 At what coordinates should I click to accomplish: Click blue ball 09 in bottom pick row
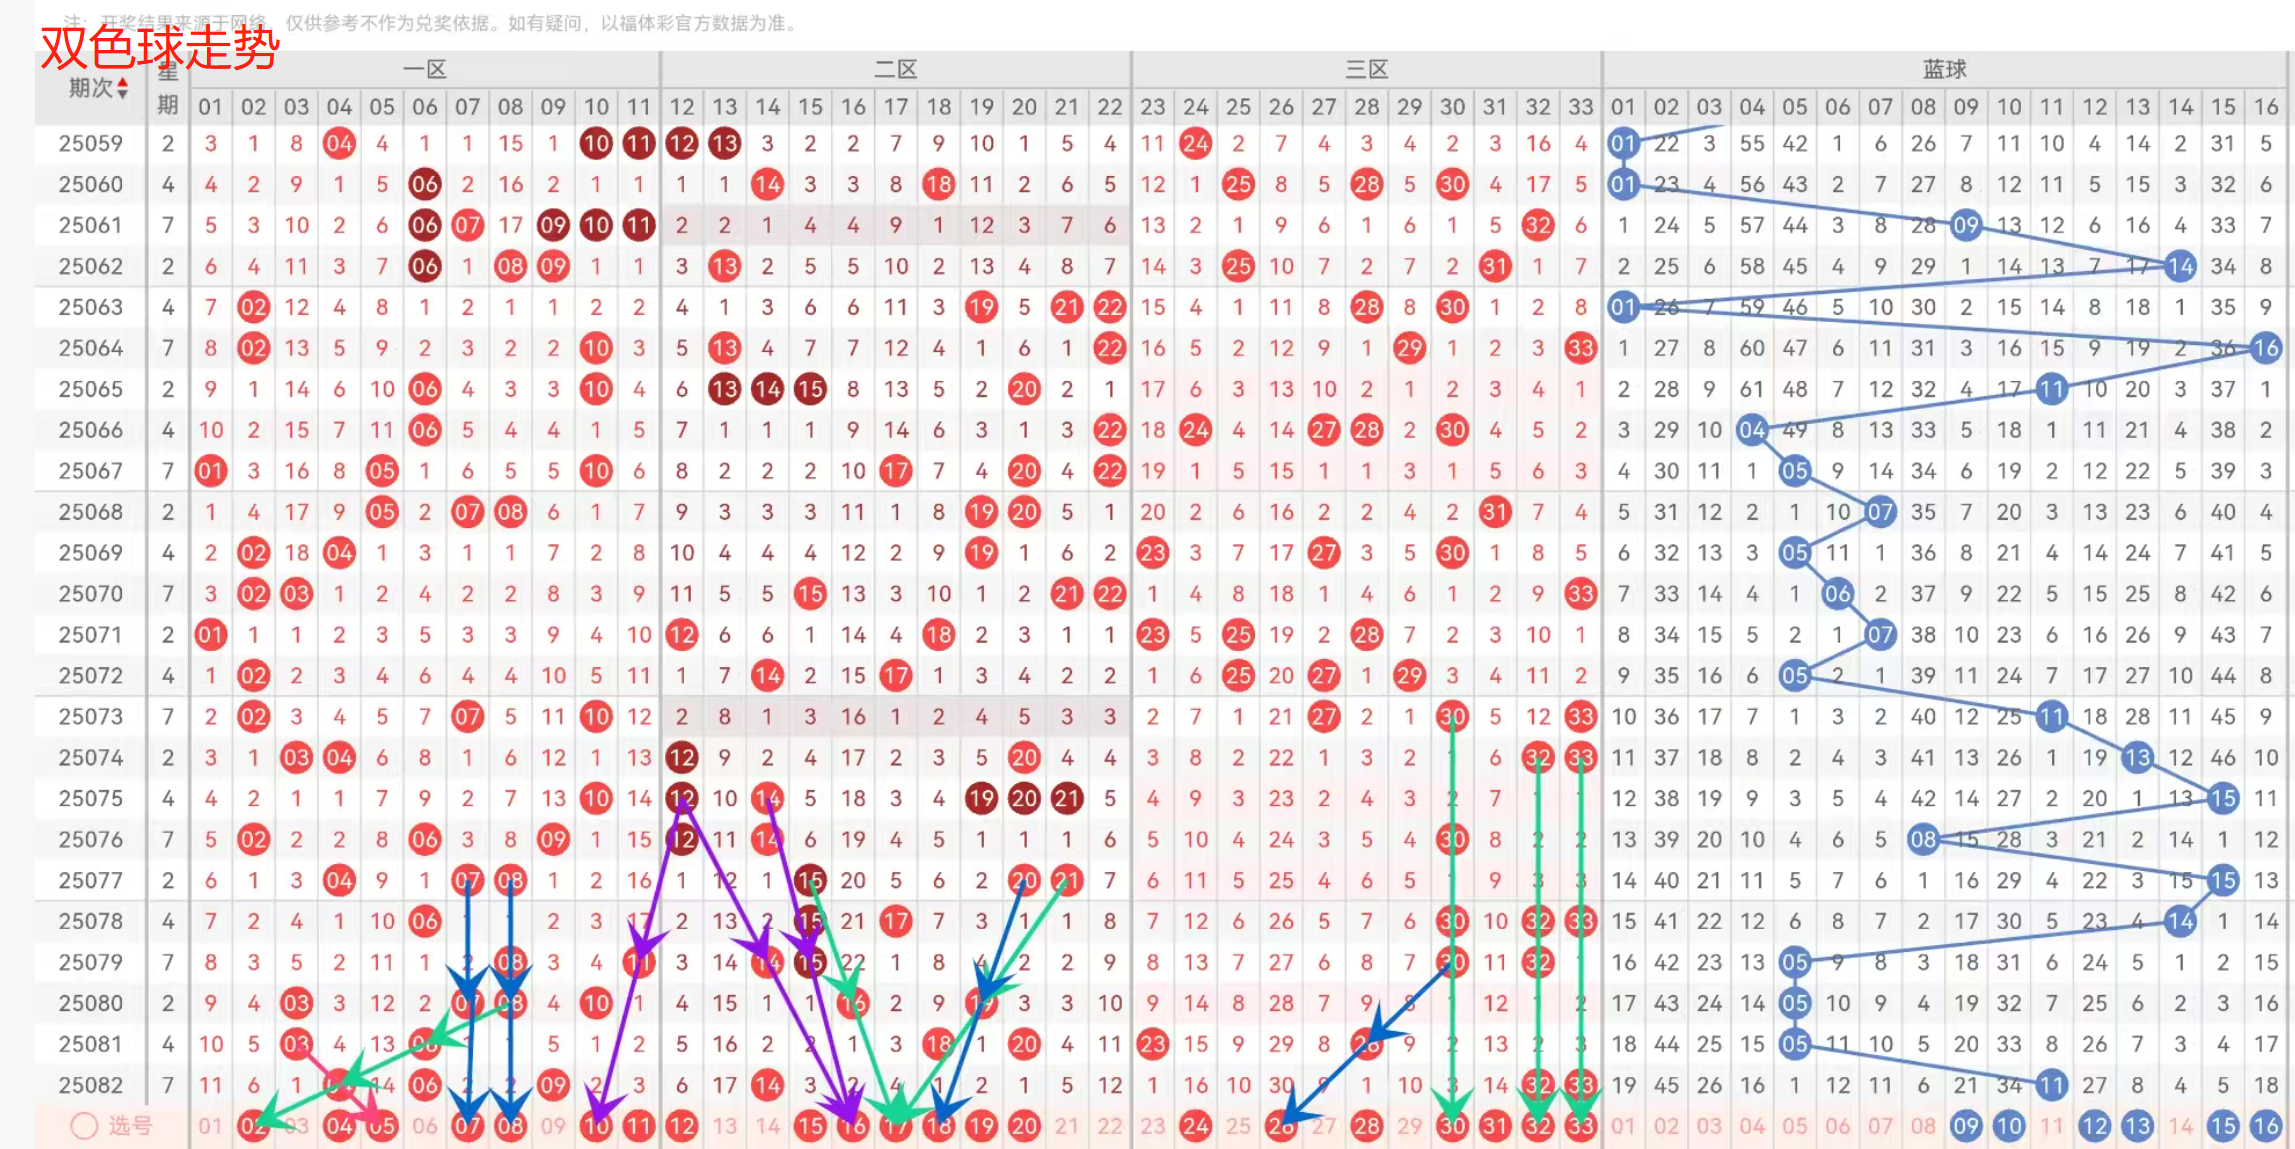pyautogui.click(x=1966, y=1126)
